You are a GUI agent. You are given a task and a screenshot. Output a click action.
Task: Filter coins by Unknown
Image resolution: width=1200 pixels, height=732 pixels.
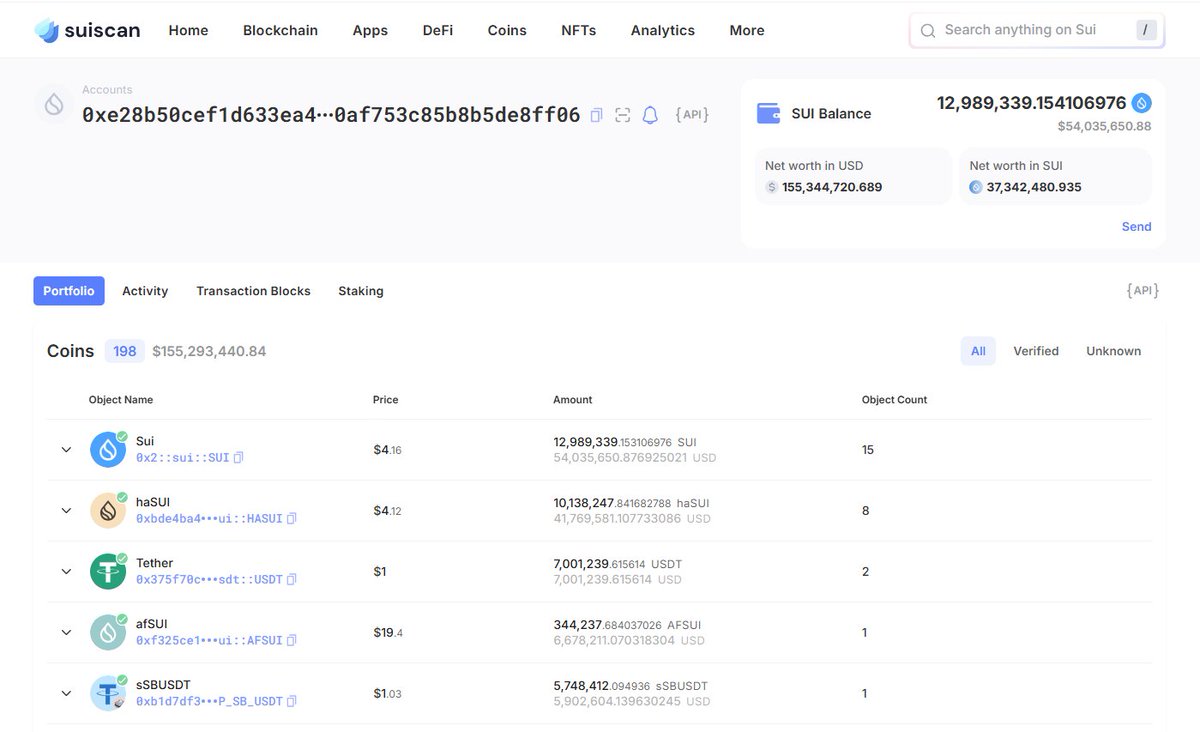(x=1114, y=351)
